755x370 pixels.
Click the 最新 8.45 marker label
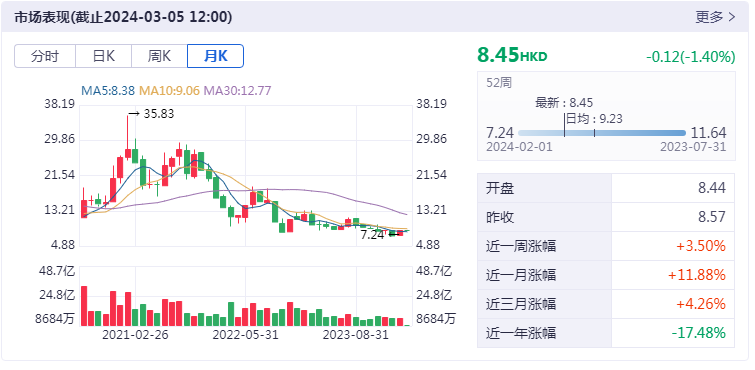click(x=564, y=103)
